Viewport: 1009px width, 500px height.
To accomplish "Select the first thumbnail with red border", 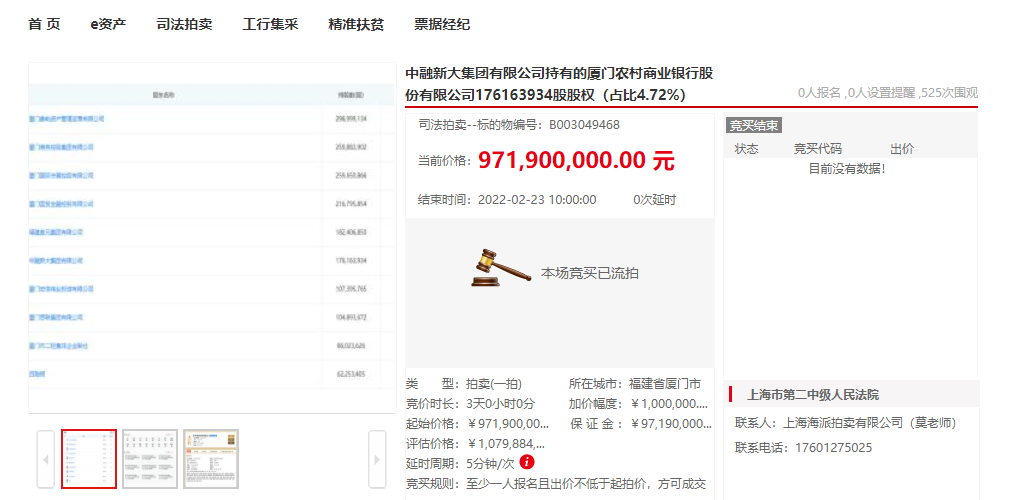I will (89, 459).
